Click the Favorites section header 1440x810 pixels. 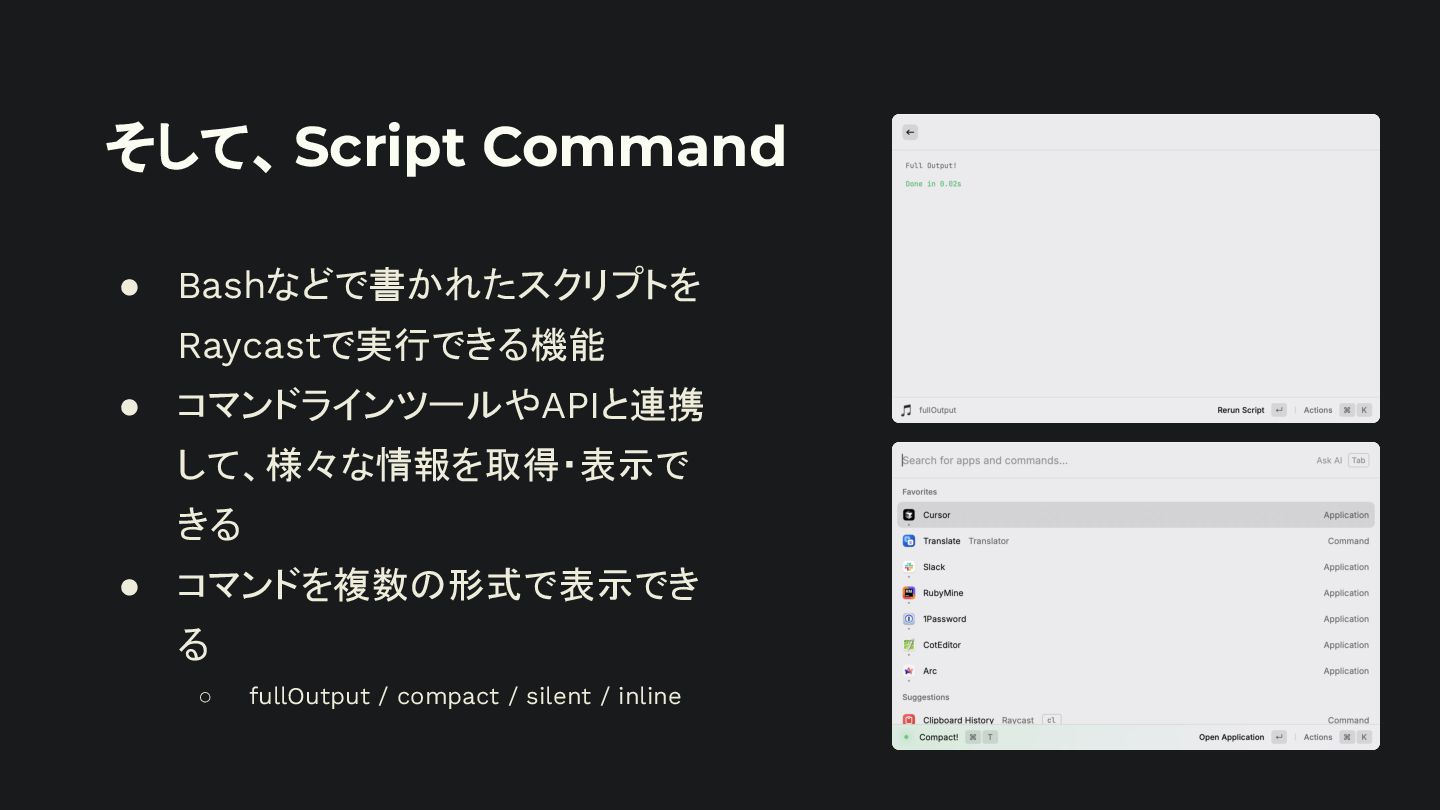coord(920,492)
